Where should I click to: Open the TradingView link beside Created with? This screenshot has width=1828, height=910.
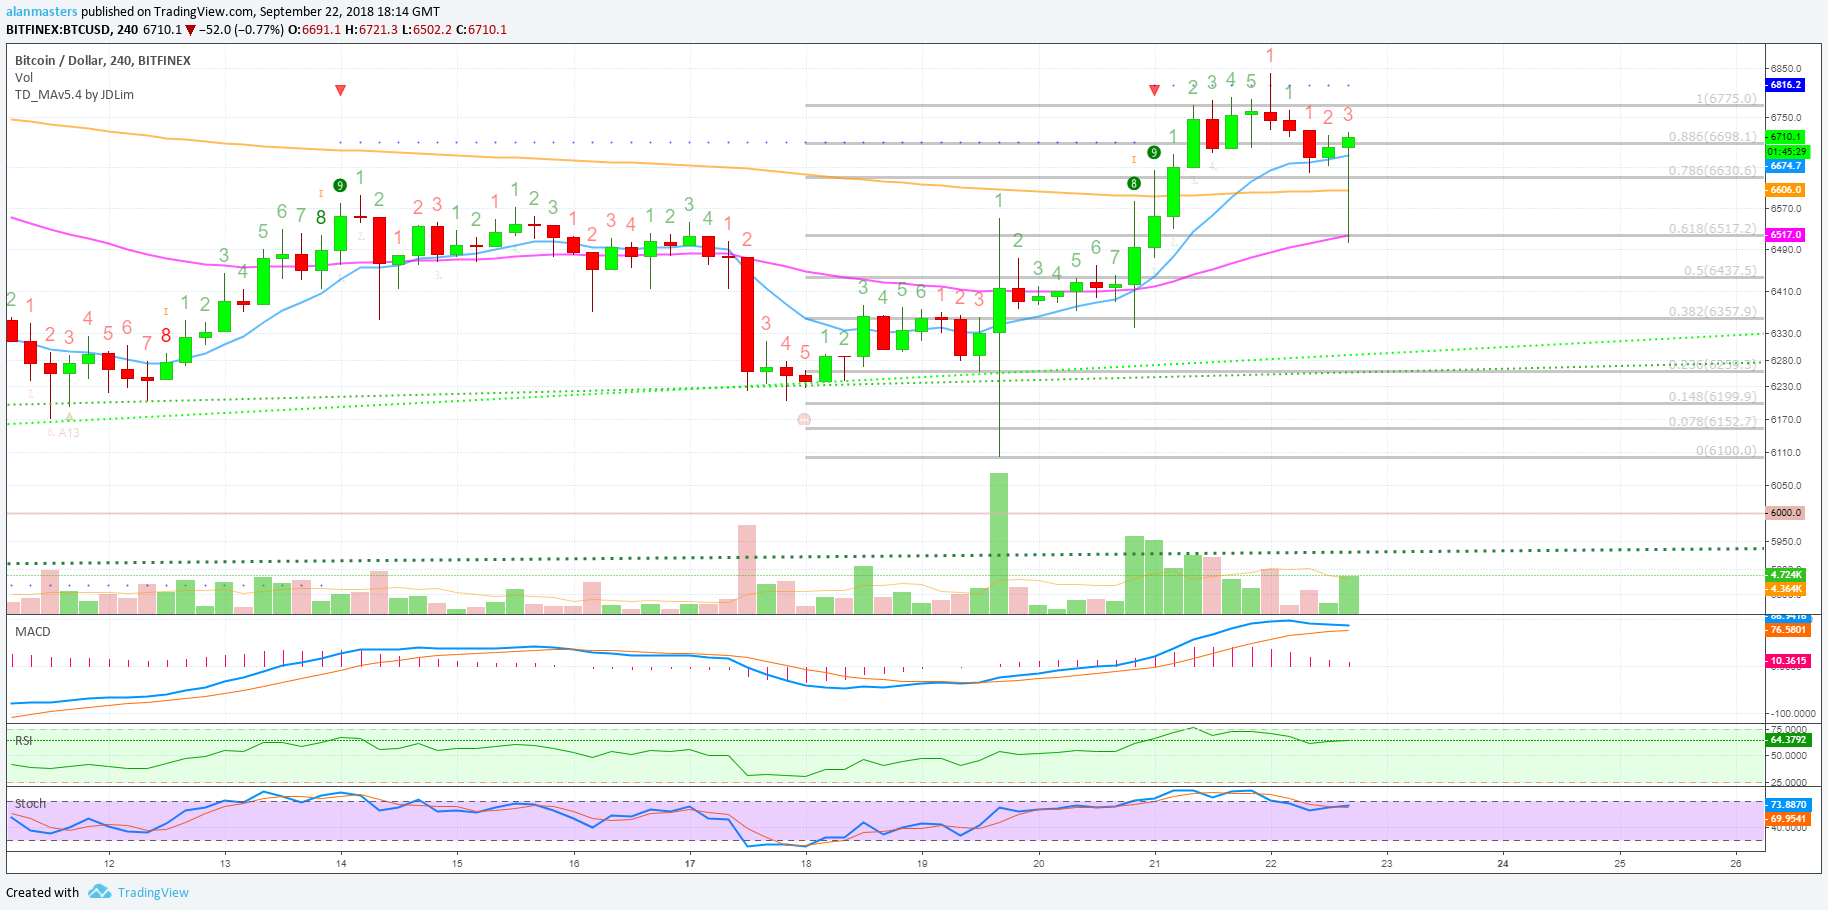coord(153,892)
